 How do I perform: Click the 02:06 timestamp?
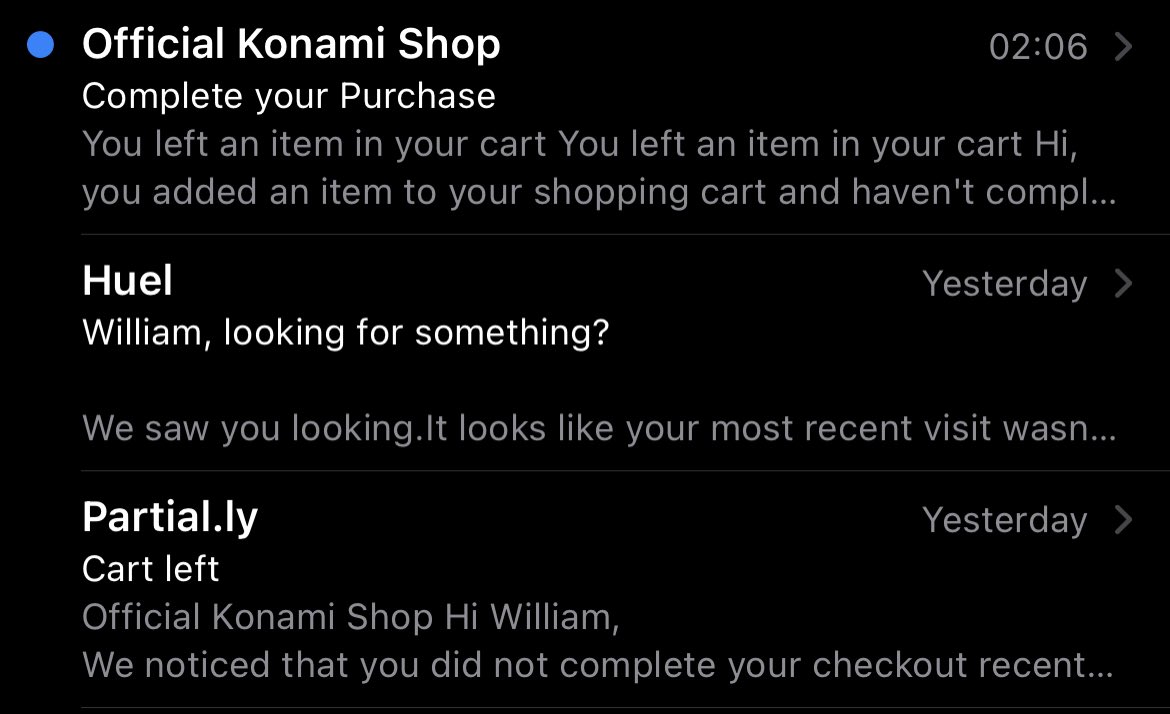tap(1037, 47)
